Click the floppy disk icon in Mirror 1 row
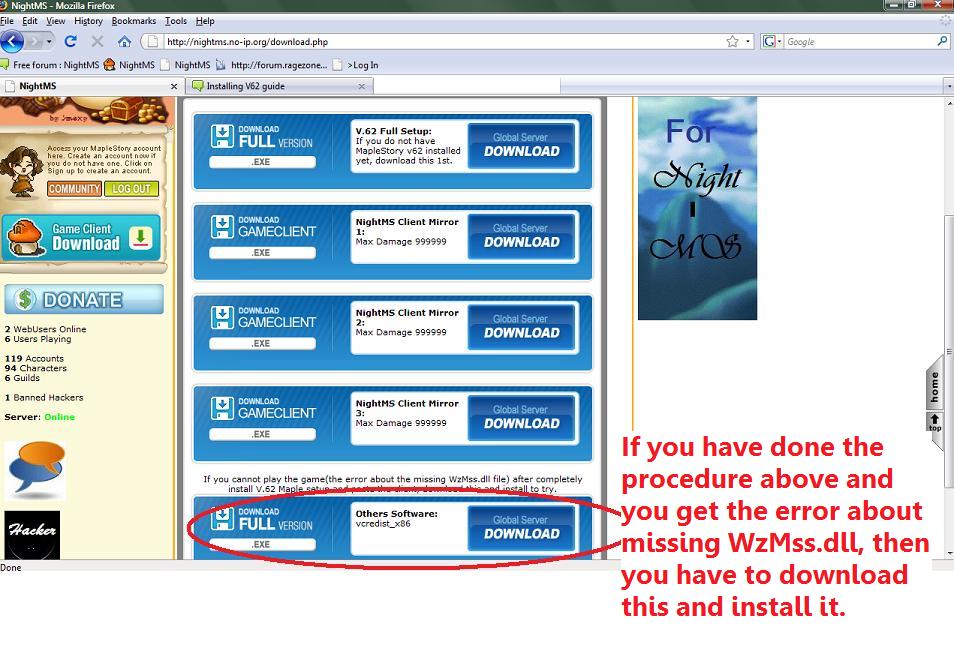954x659 pixels. coord(222,226)
